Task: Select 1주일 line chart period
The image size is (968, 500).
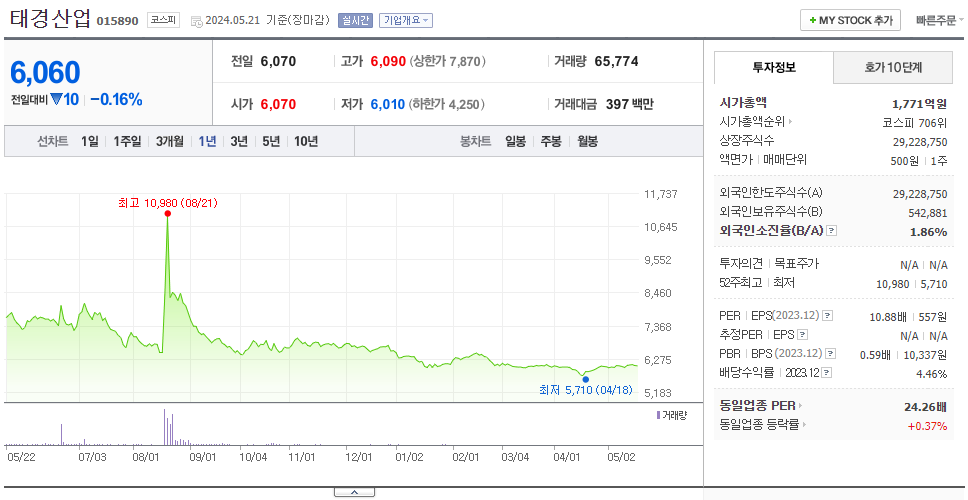Action: pyautogui.click(x=127, y=141)
